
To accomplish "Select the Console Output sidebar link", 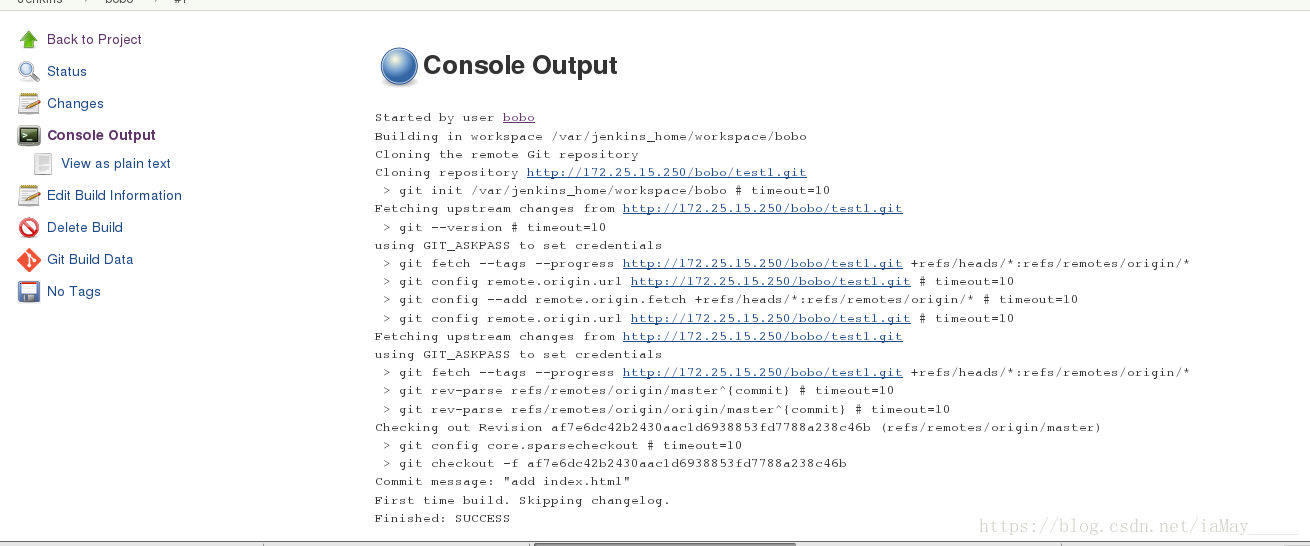I will 101,135.
